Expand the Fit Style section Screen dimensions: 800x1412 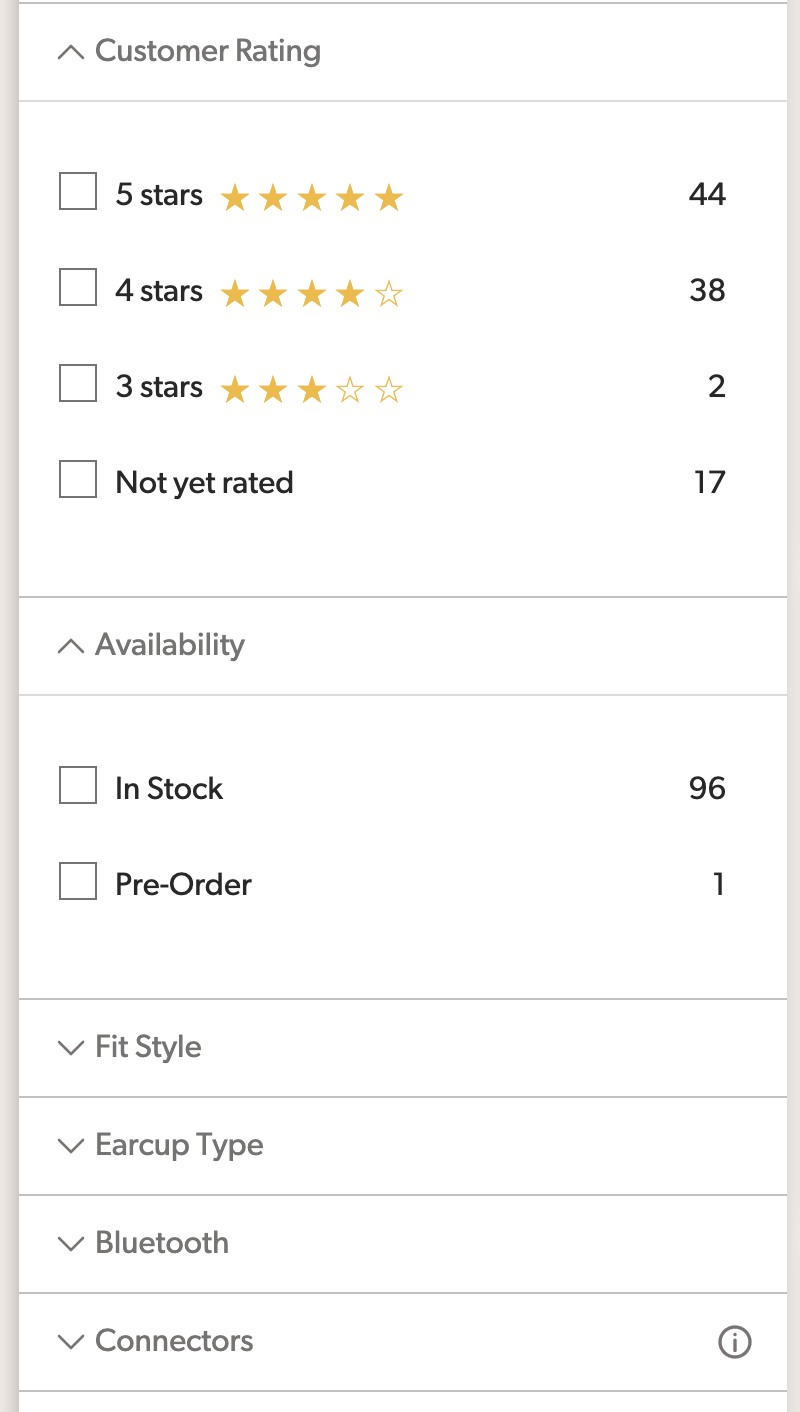pyautogui.click(x=403, y=1048)
